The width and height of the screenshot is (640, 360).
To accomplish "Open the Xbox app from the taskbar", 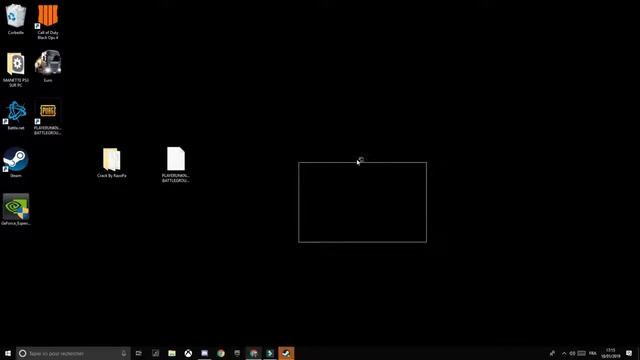I will point(188,353).
